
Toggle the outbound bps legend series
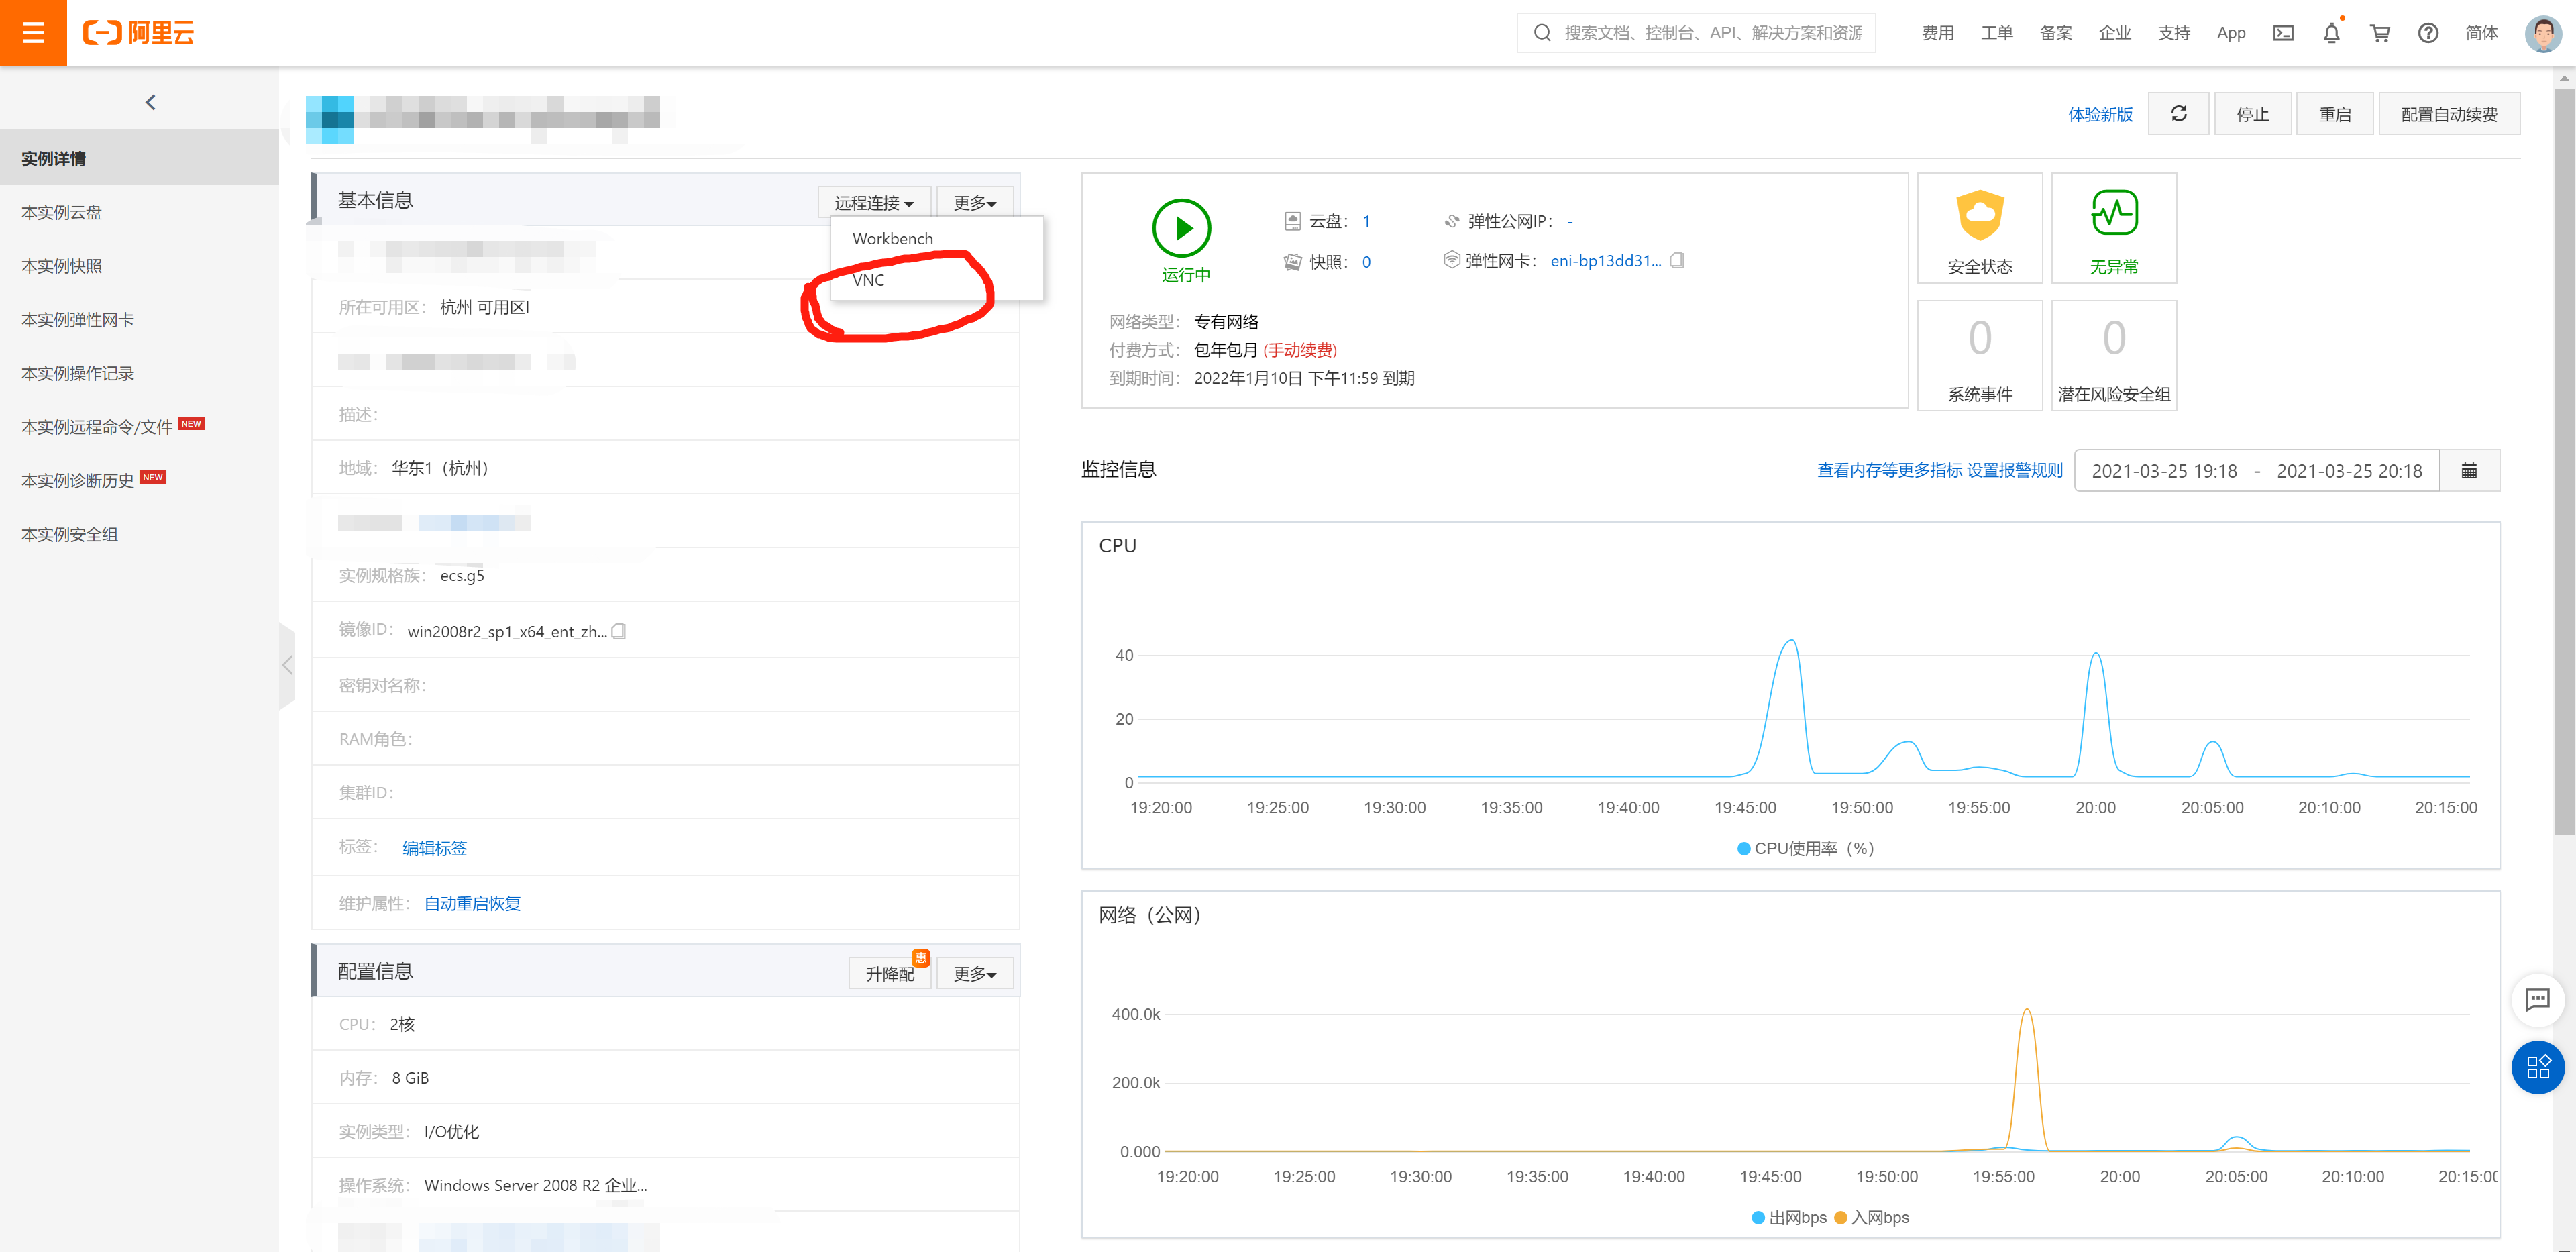tap(1789, 1217)
